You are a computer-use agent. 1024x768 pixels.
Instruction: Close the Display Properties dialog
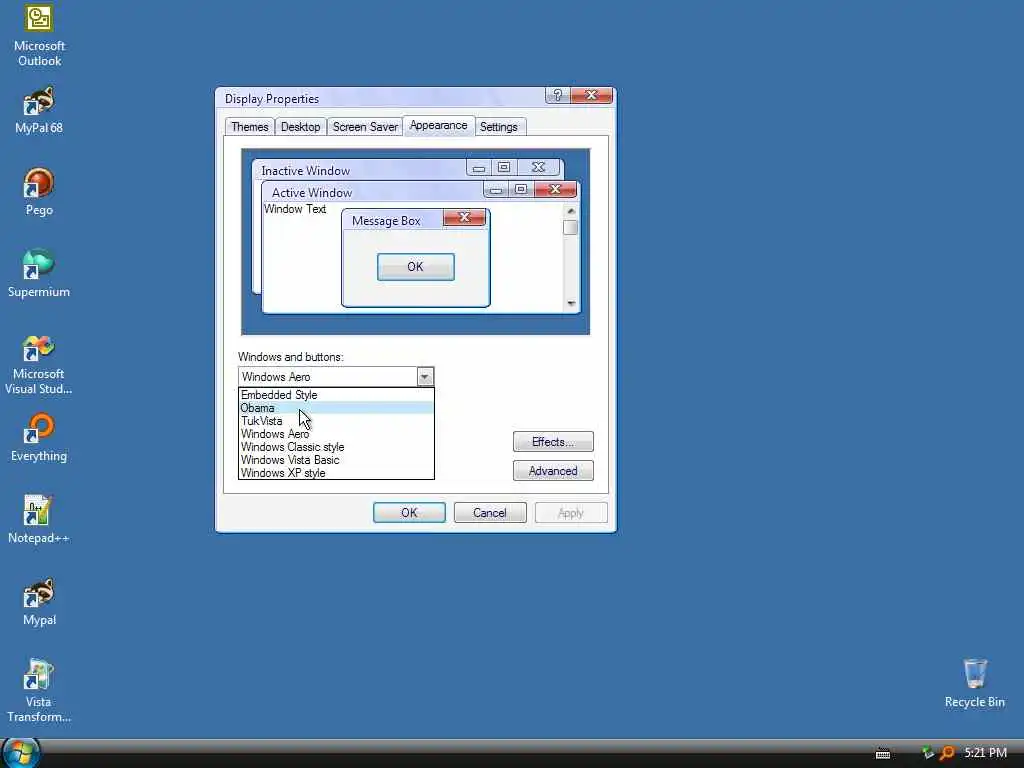pos(592,95)
